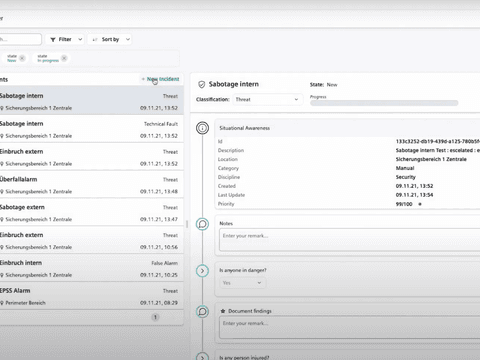Click the shield icon beside Sabotage intern title
The image size is (480, 360).
tap(201, 85)
